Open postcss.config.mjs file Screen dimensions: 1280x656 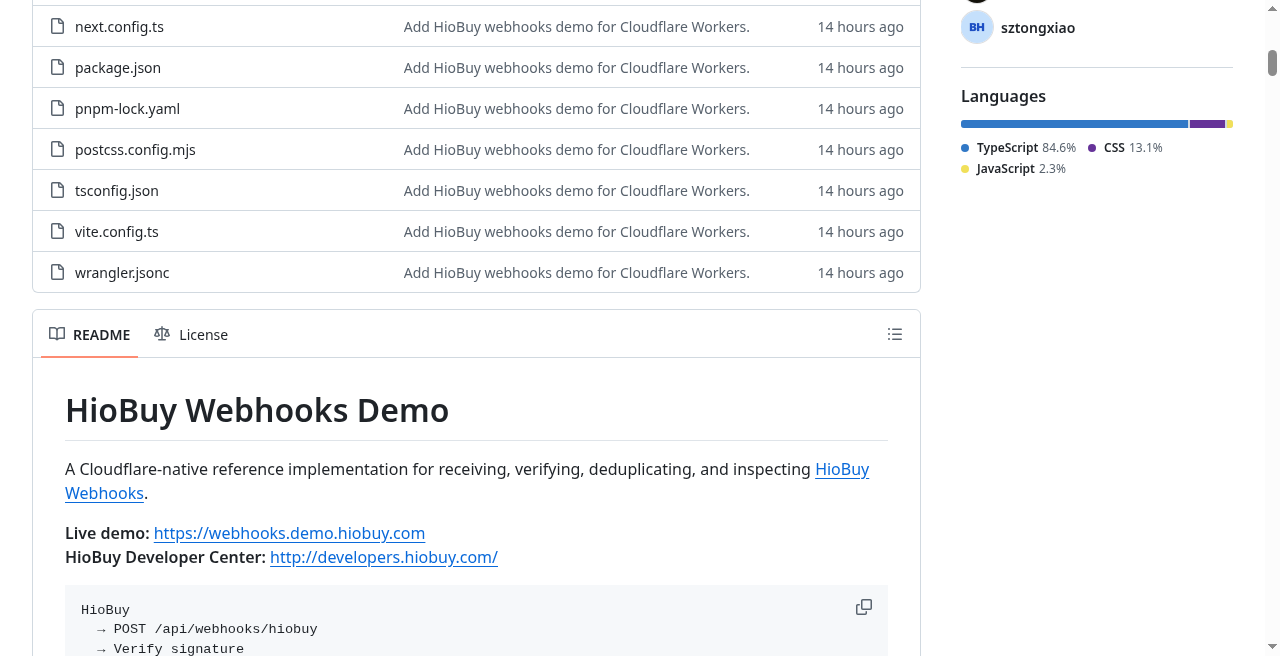tap(135, 150)
